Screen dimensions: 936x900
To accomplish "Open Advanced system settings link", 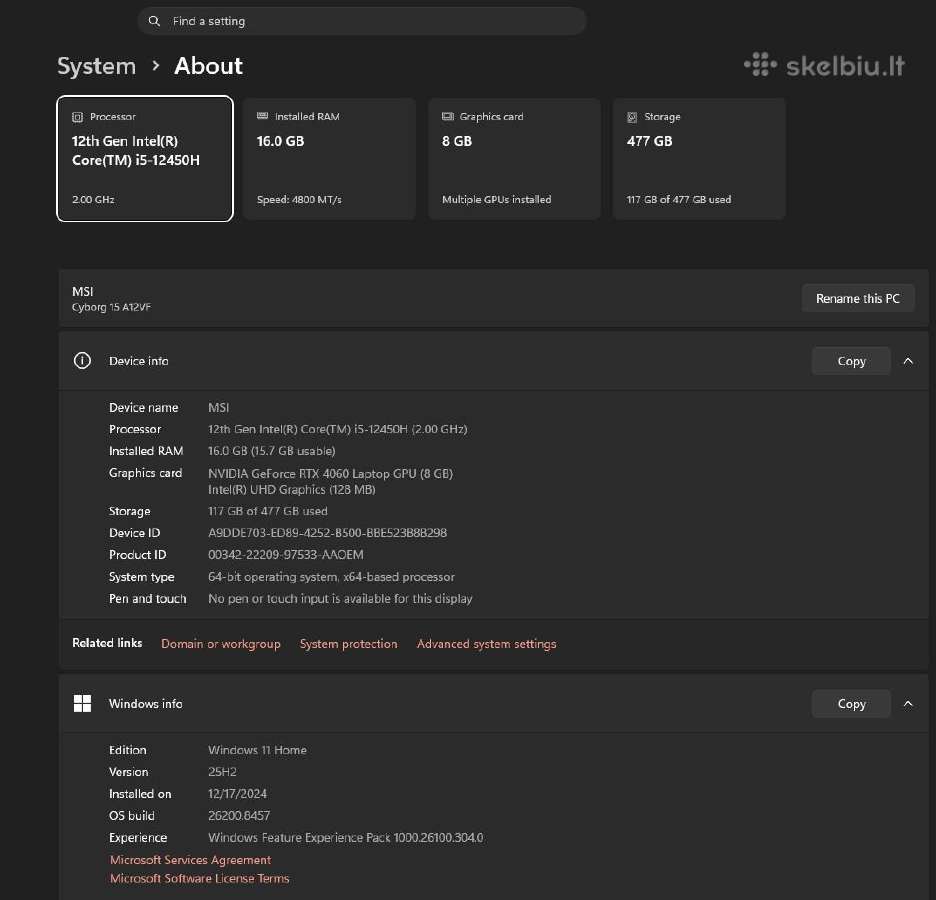I will point(487,644).
